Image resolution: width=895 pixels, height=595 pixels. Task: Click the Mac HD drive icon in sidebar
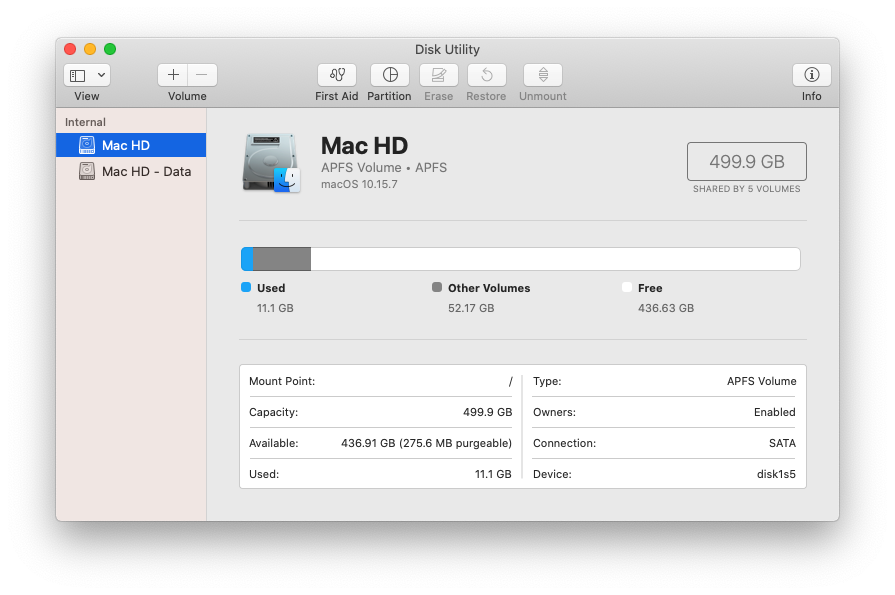(x=87, y=145)
